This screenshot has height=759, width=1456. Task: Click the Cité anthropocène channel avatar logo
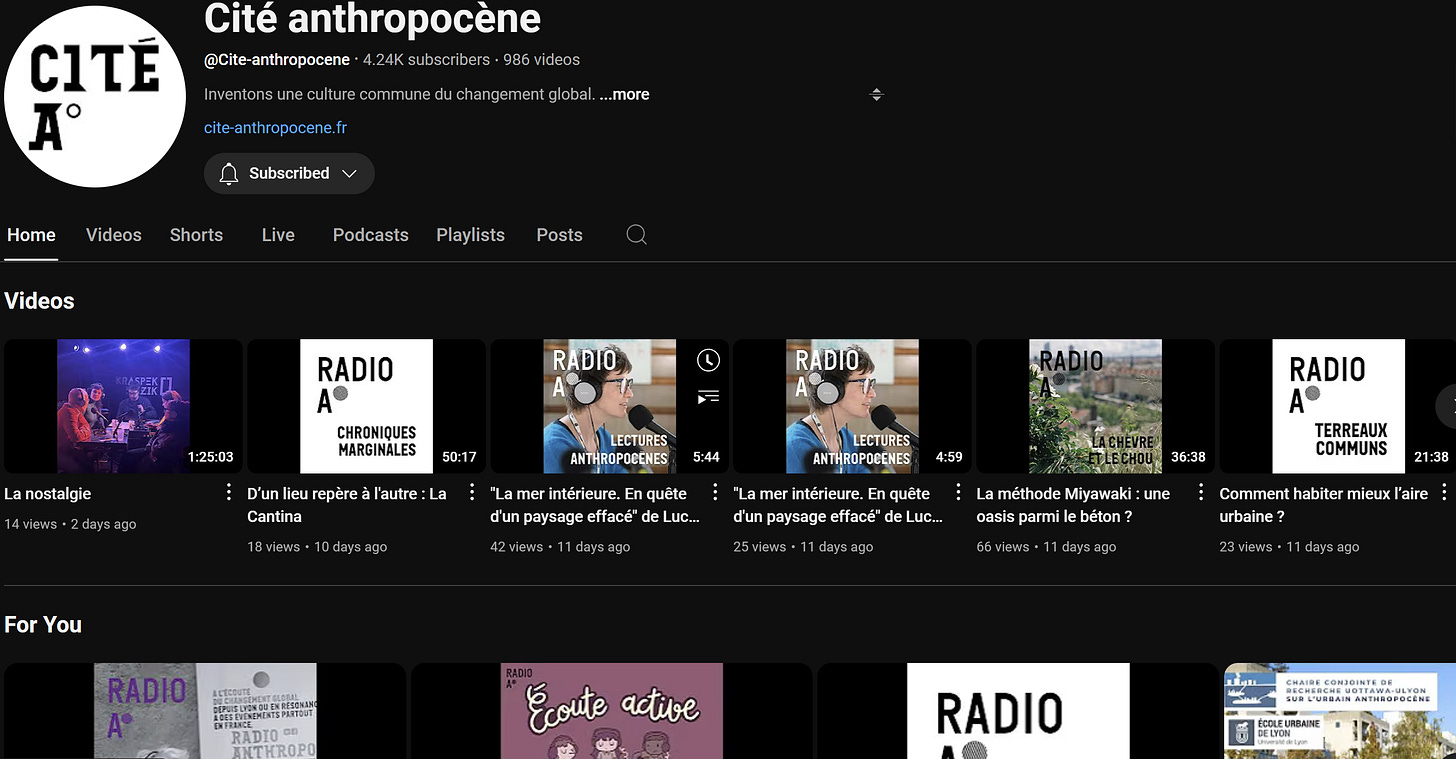tap(95, 96)
